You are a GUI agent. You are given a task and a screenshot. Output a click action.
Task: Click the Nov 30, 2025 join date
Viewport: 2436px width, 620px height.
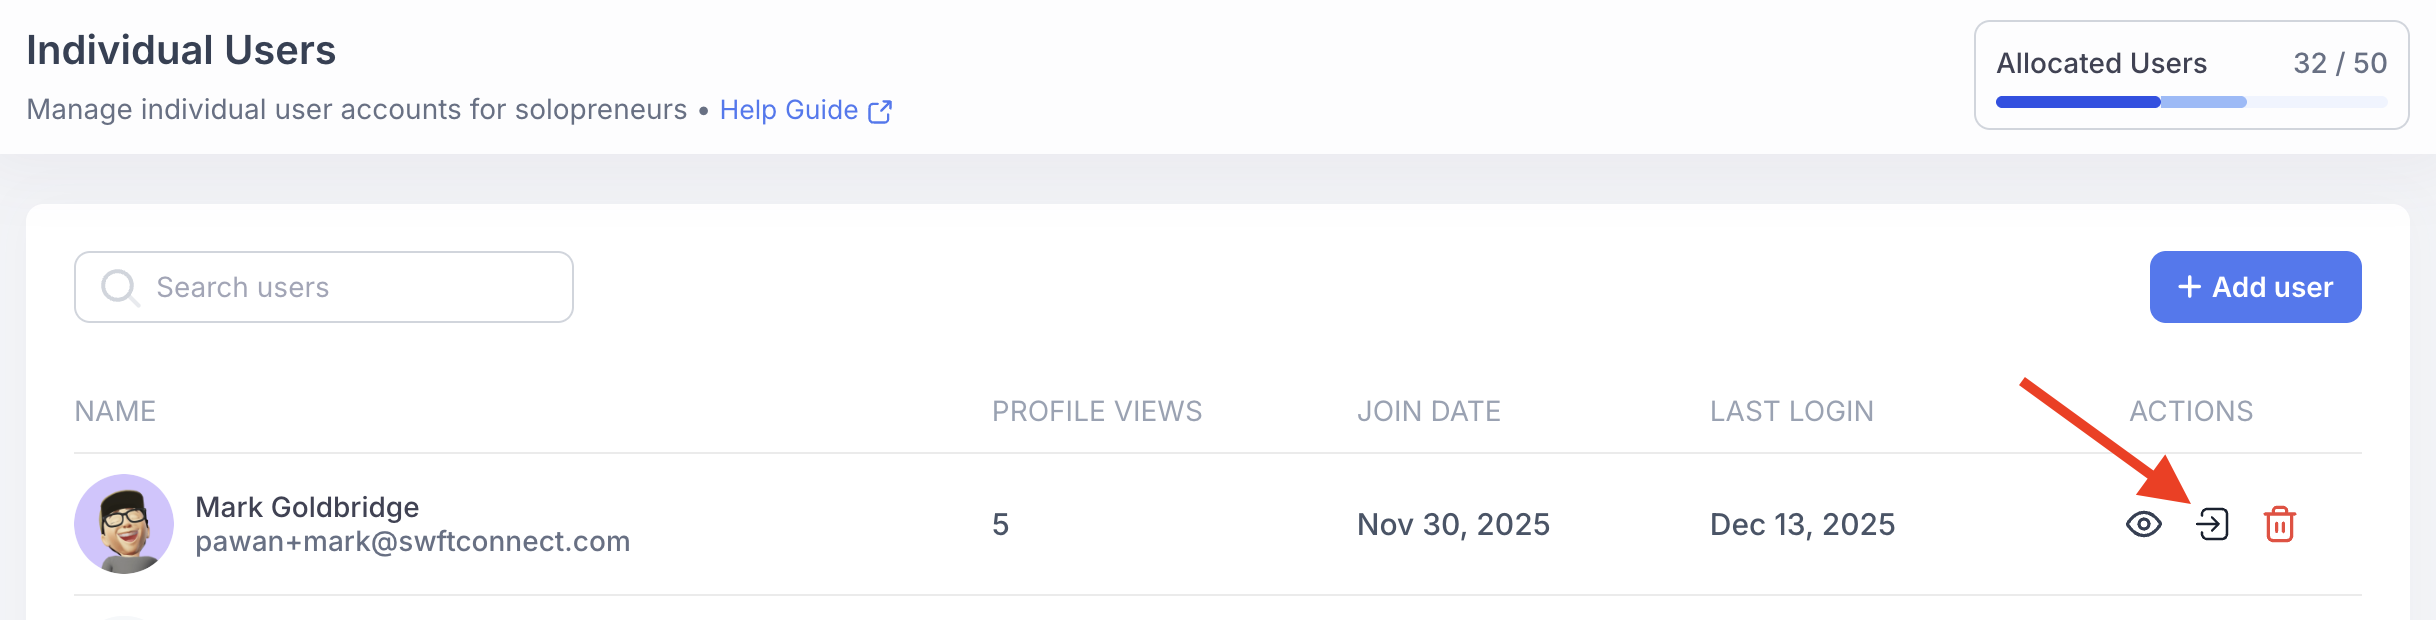[1452, 524]
